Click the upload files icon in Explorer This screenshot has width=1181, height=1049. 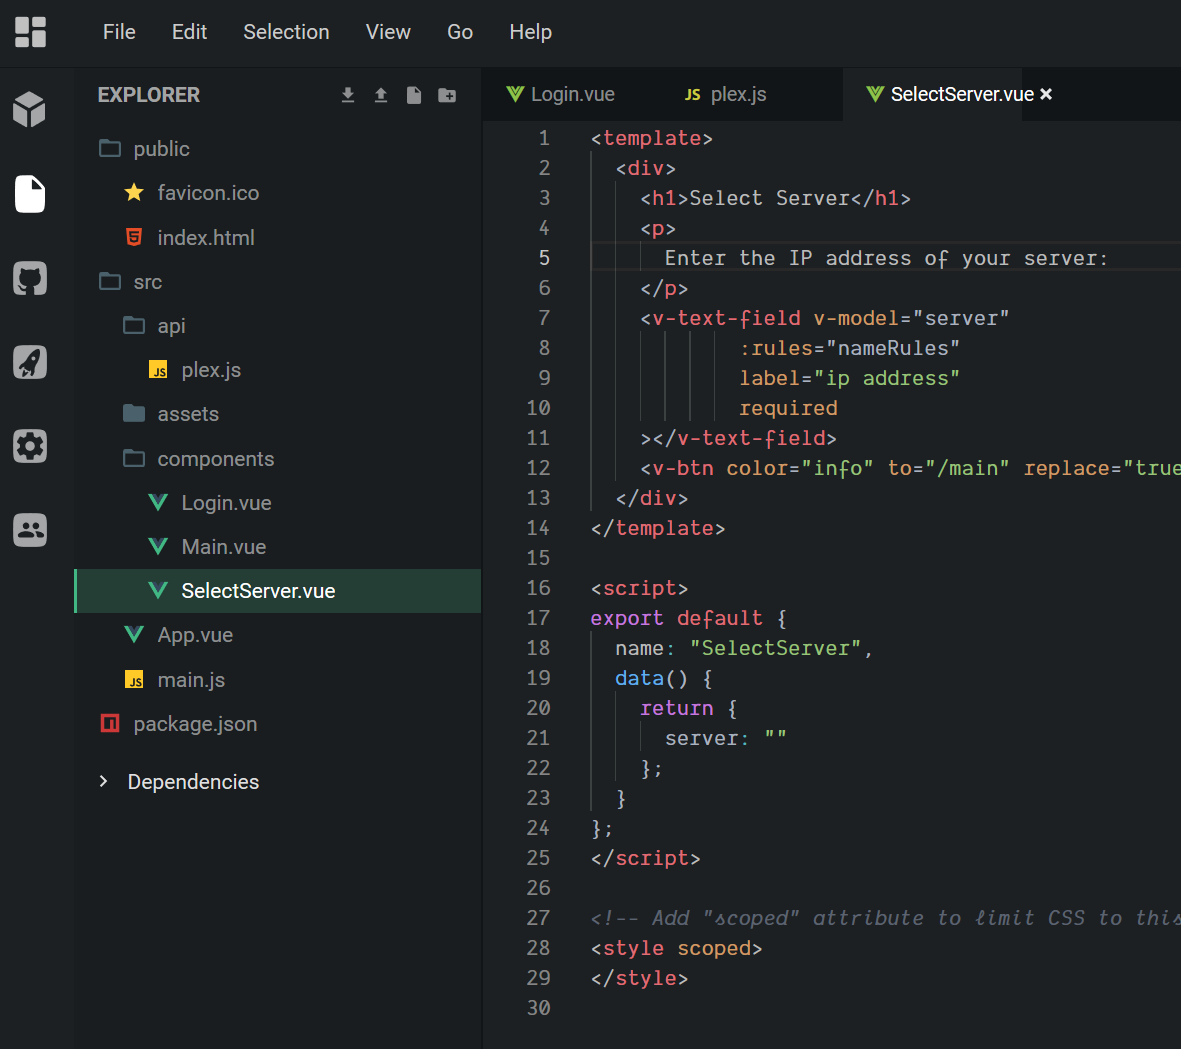pyautogui.click(x=380, y=94)
